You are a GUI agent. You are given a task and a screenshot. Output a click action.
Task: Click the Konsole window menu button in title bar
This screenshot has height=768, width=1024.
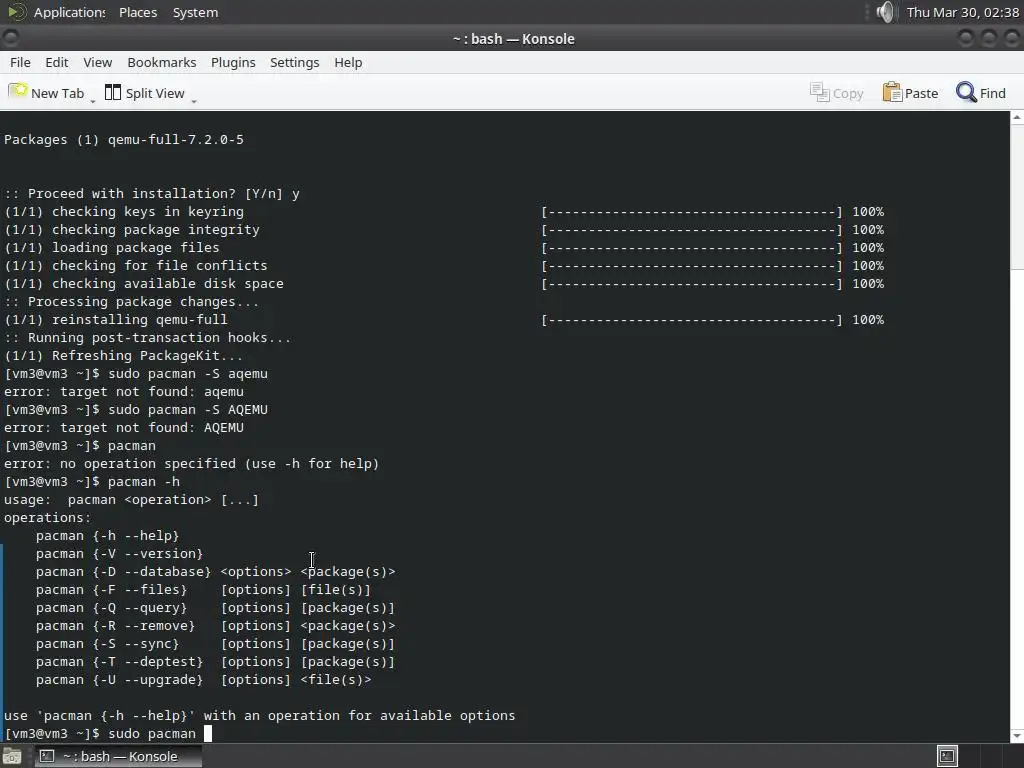[10, 39]
